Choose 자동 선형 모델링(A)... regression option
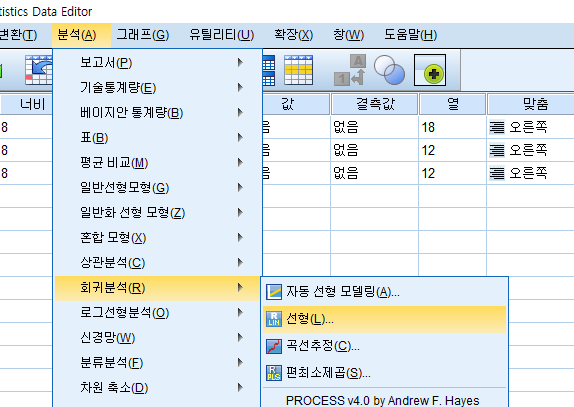The width and height of the screenshot is (574, 407). tap(384, 292)
